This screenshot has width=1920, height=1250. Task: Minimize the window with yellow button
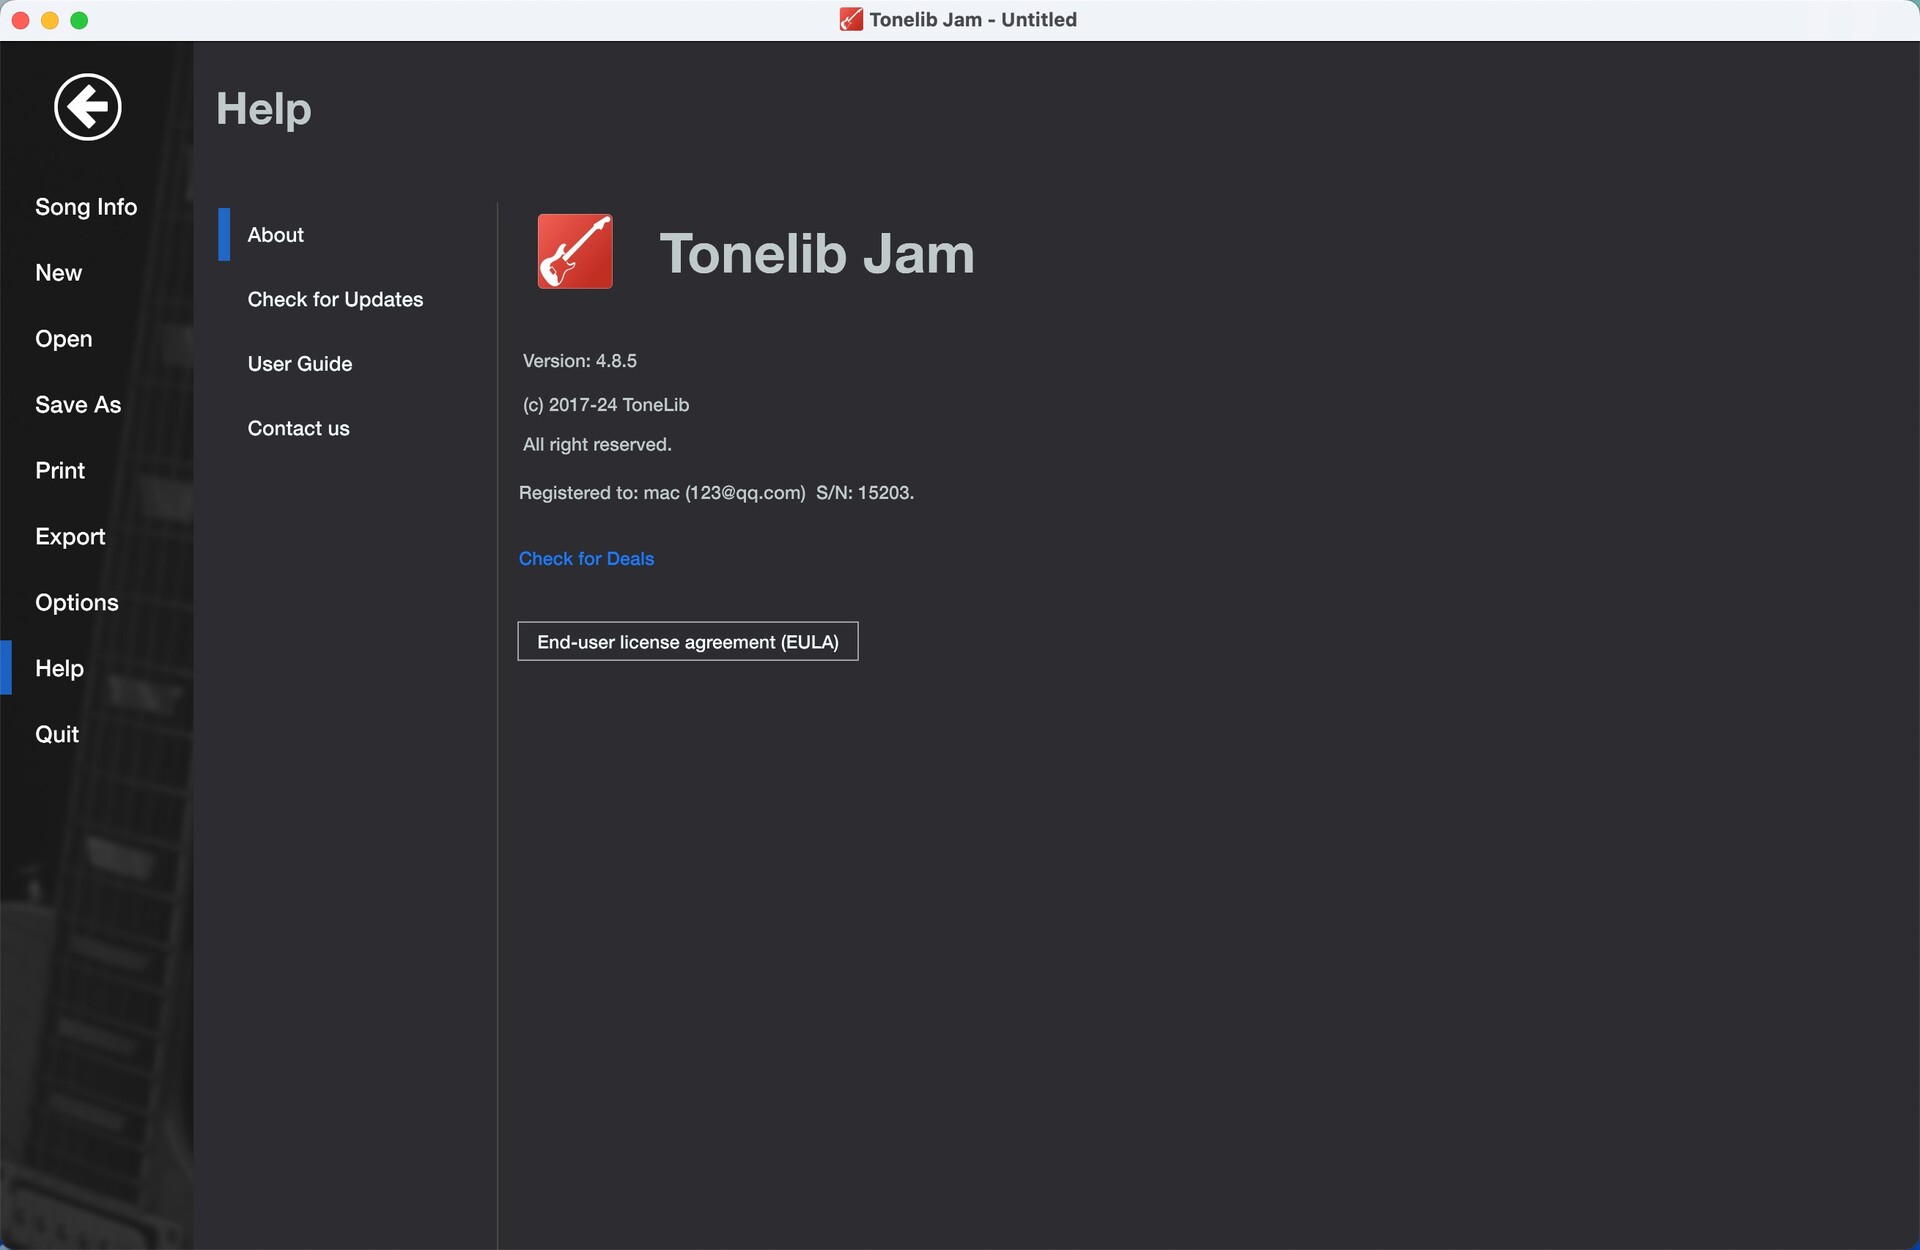pyautogui.click(x=50, y=20)
